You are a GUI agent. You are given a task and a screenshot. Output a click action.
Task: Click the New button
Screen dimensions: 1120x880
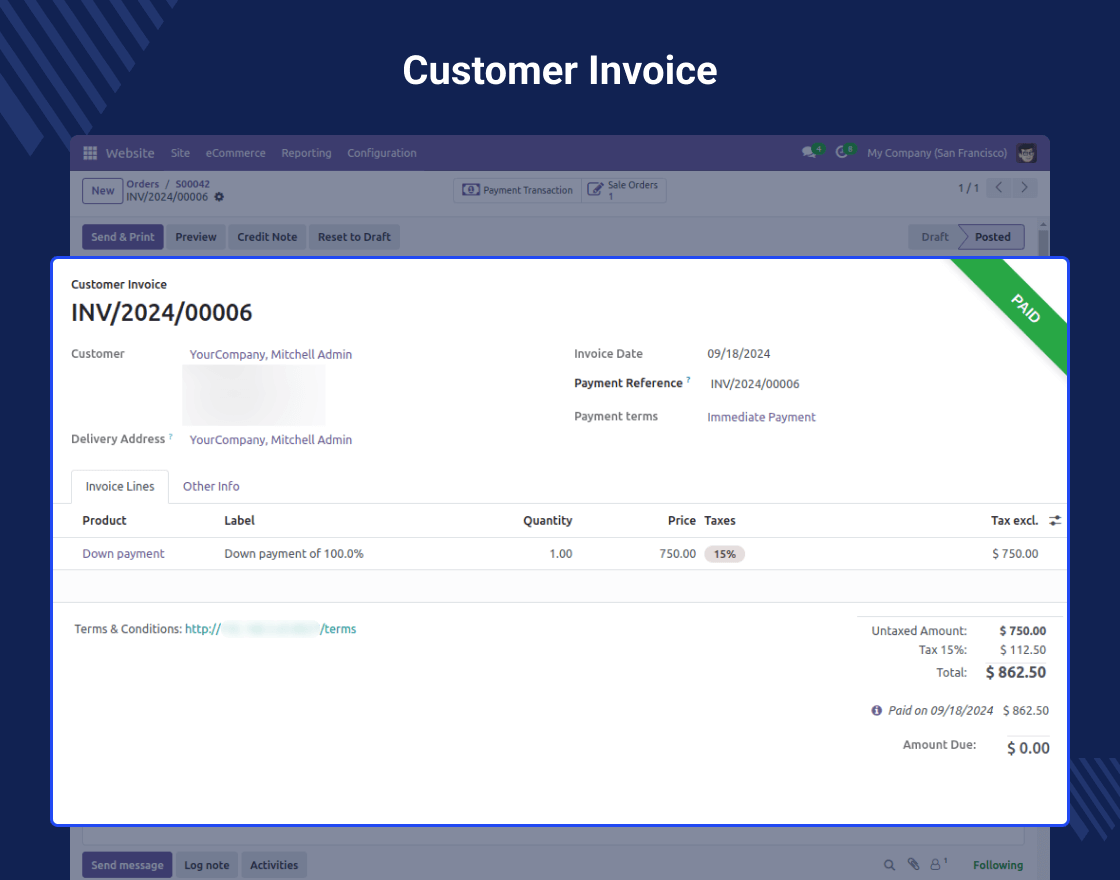coord(102,191)
